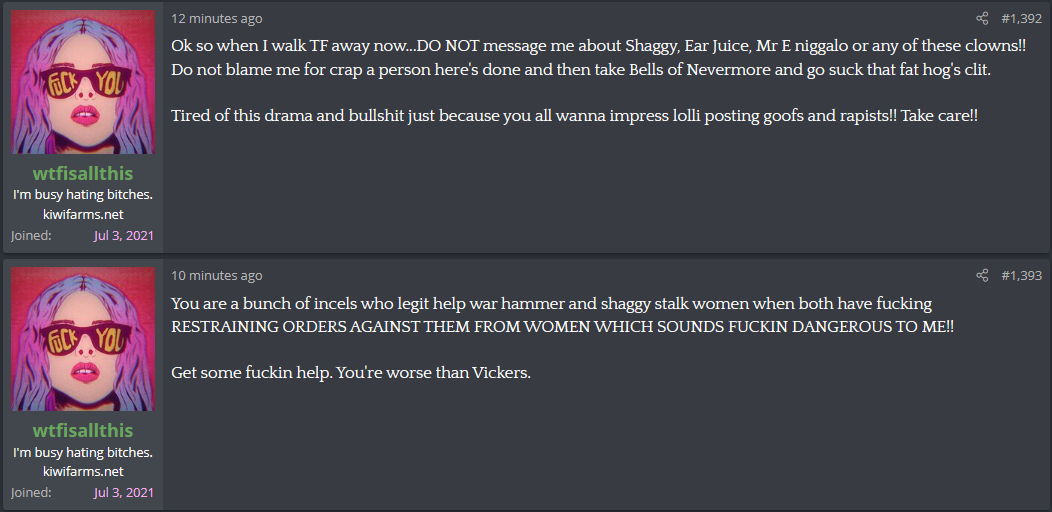Viewport: 1052px width, 512px height.
Task: Click wtfisallthis username on post #1,393
Action: (83, 430)
